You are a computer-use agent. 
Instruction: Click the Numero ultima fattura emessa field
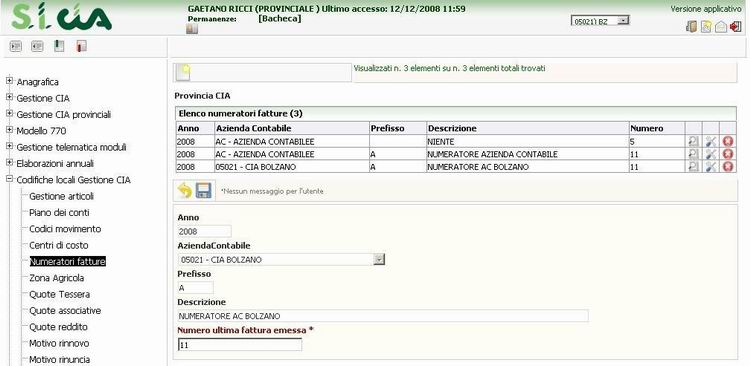pos(240,344)
